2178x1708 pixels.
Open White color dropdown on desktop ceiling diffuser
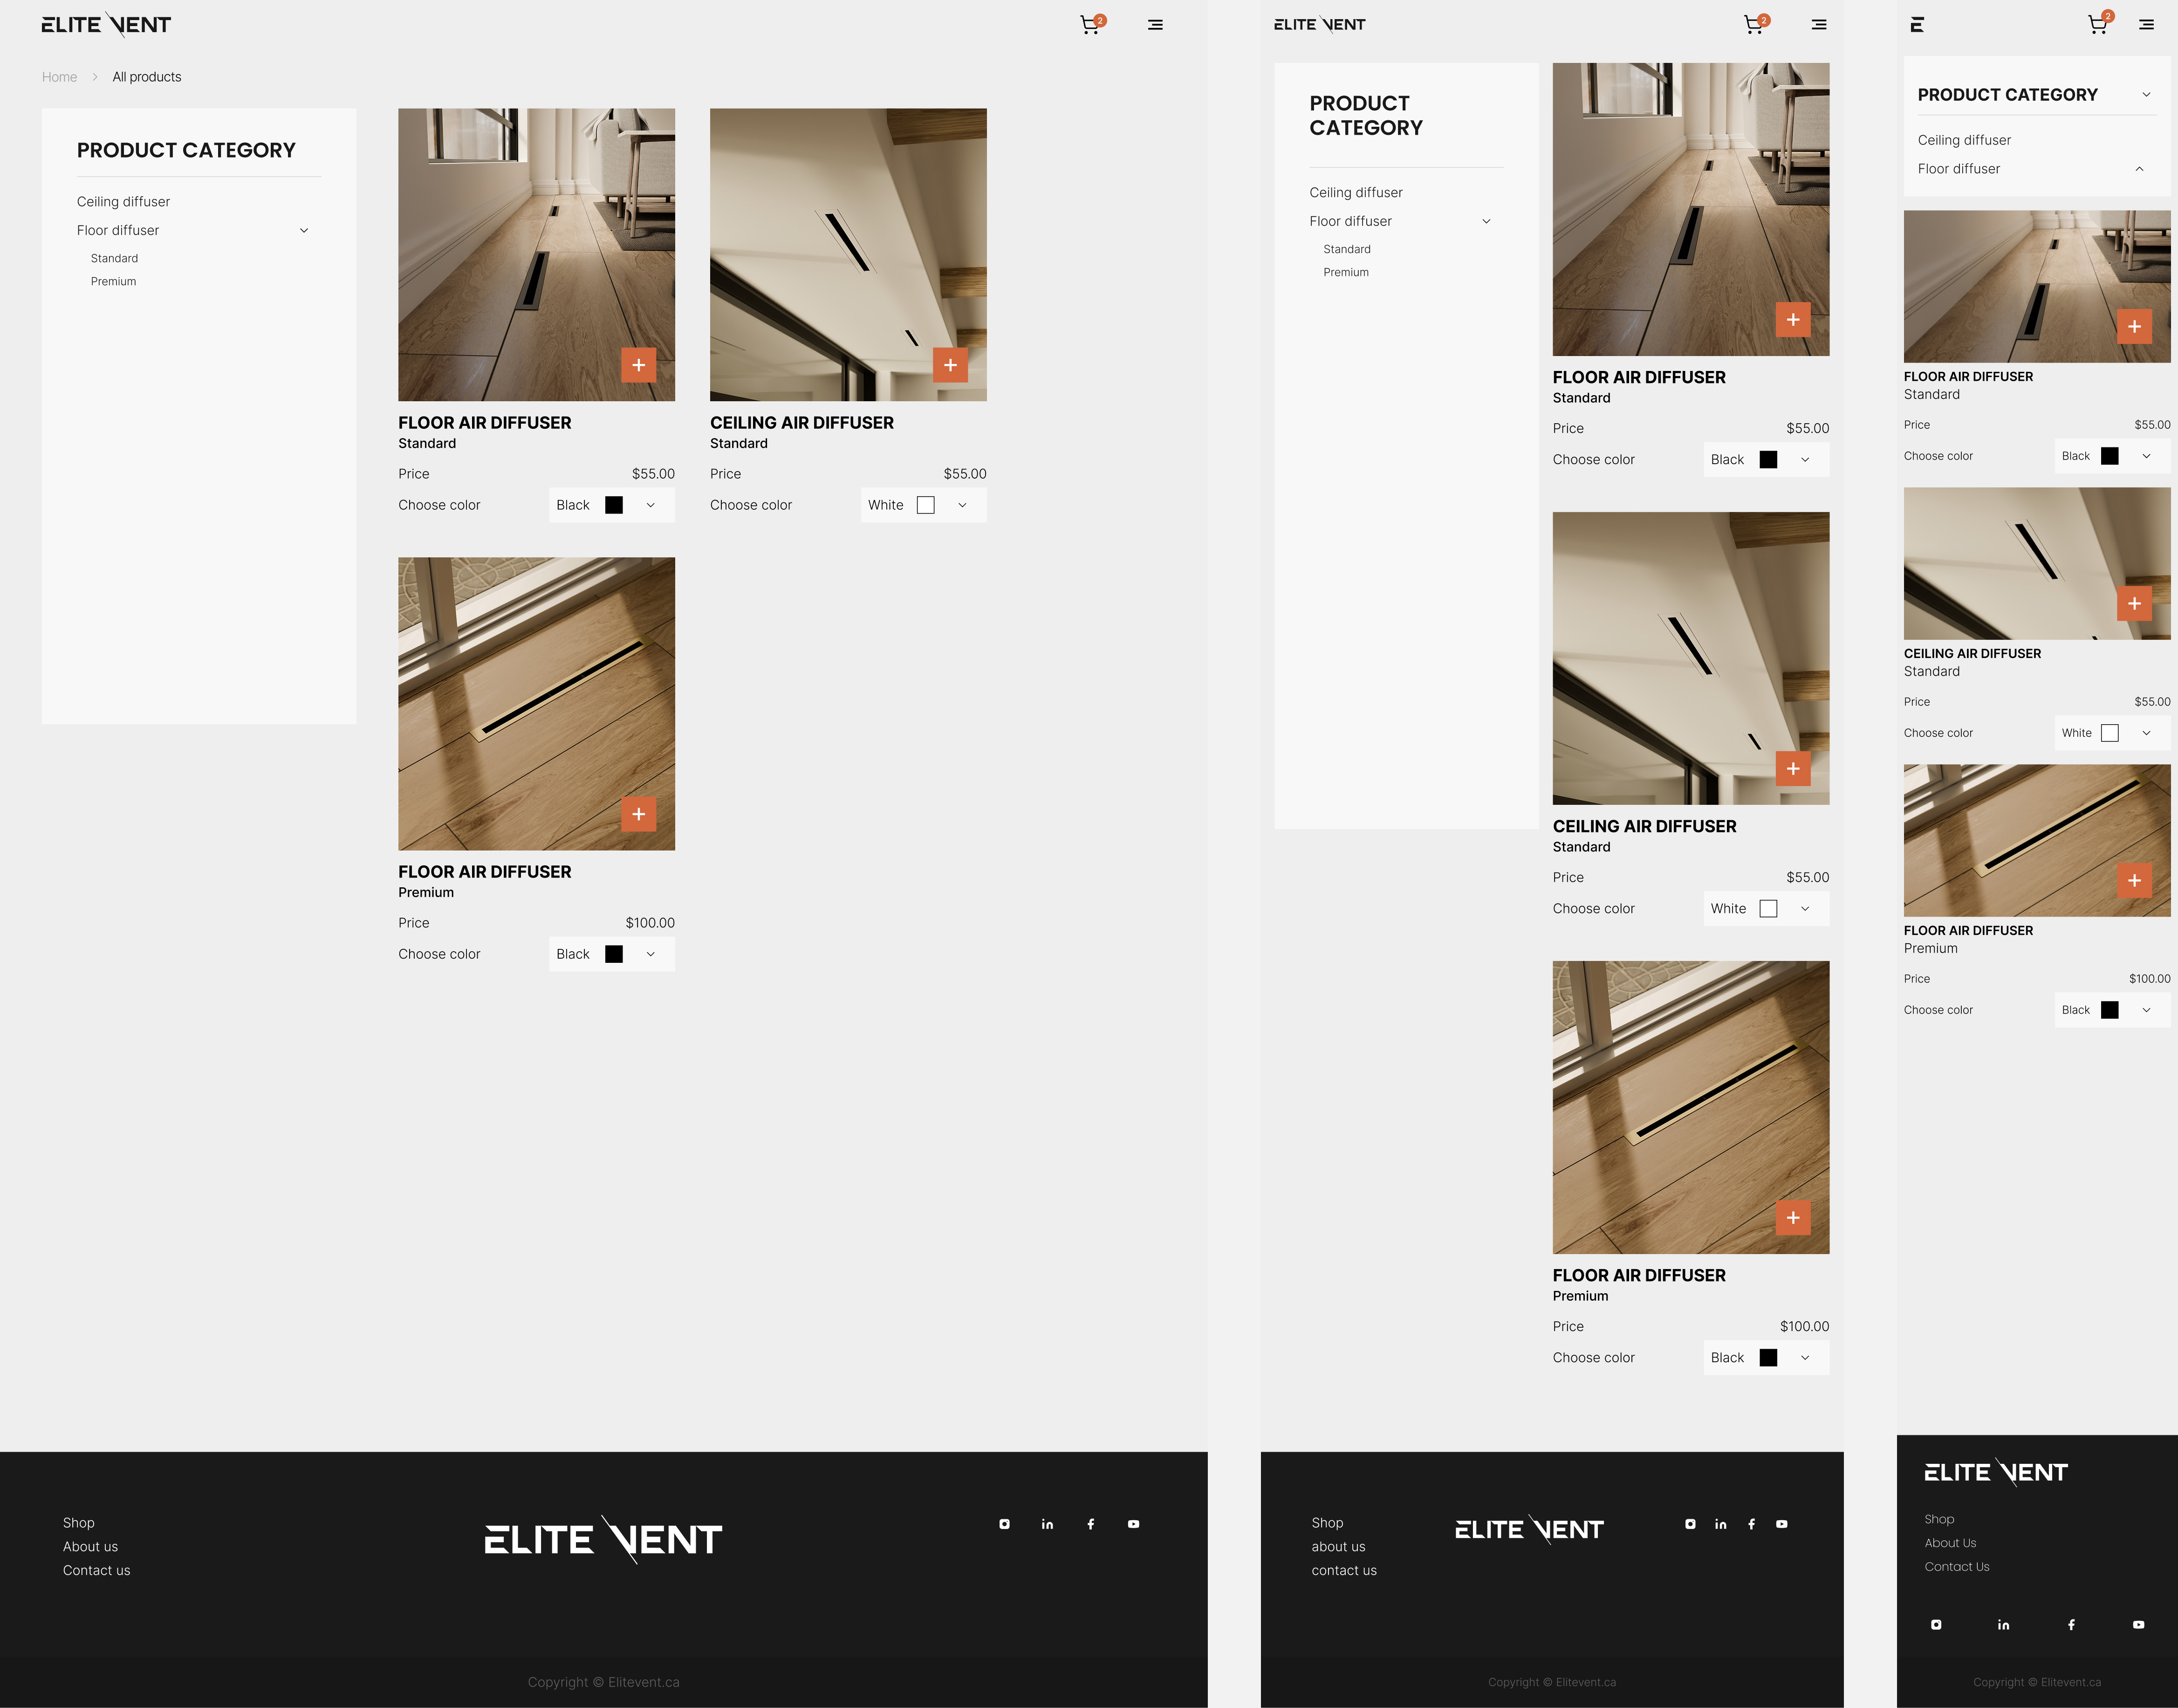tap(923, 505)
